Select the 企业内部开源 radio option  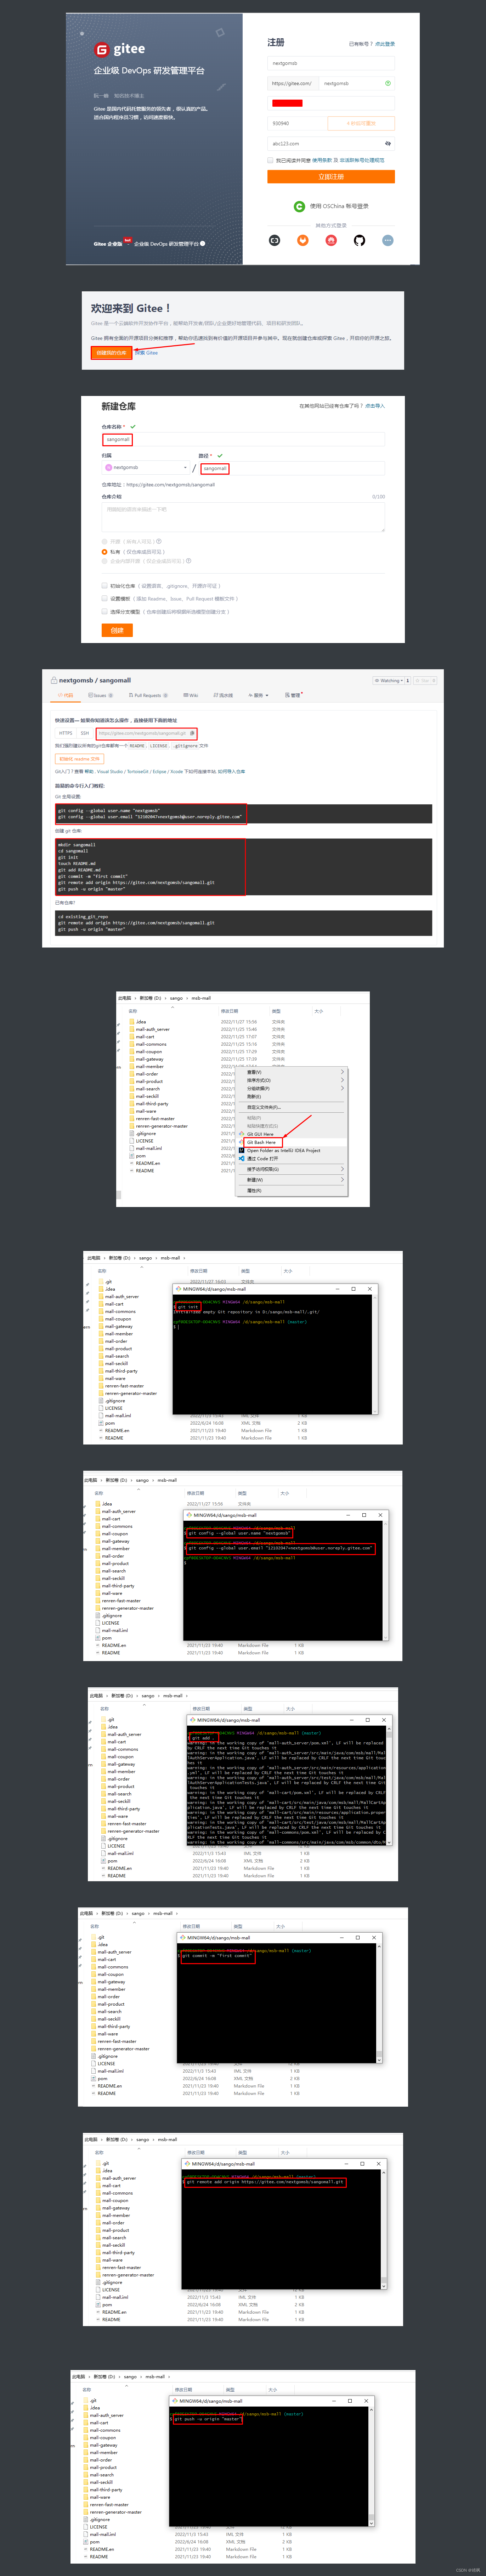pyautogui.click(x=104, y=561)
